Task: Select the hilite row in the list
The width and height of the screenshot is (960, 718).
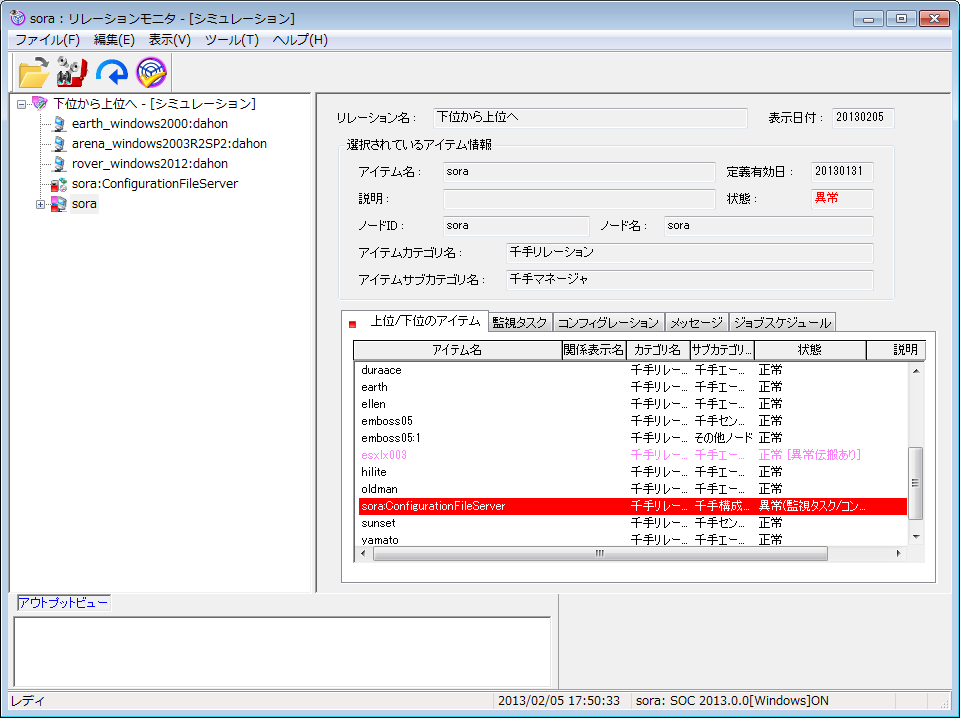Action: [x=632, y=473]
